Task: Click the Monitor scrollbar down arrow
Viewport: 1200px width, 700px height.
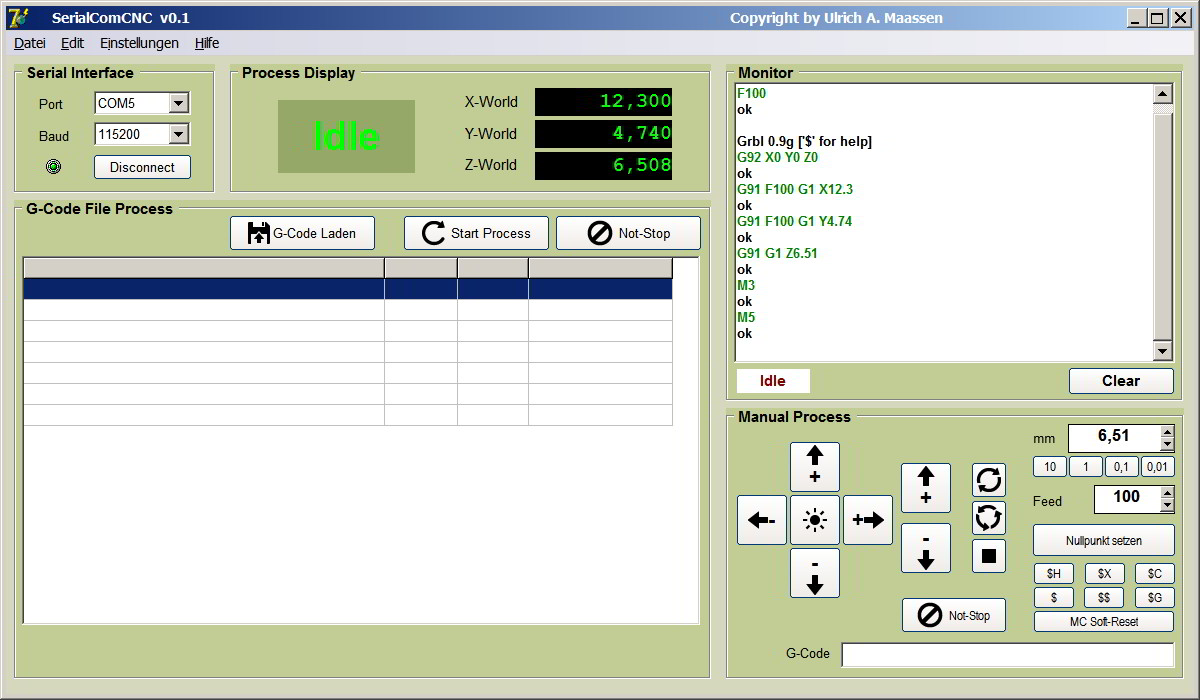Action: coord(1162,351)
